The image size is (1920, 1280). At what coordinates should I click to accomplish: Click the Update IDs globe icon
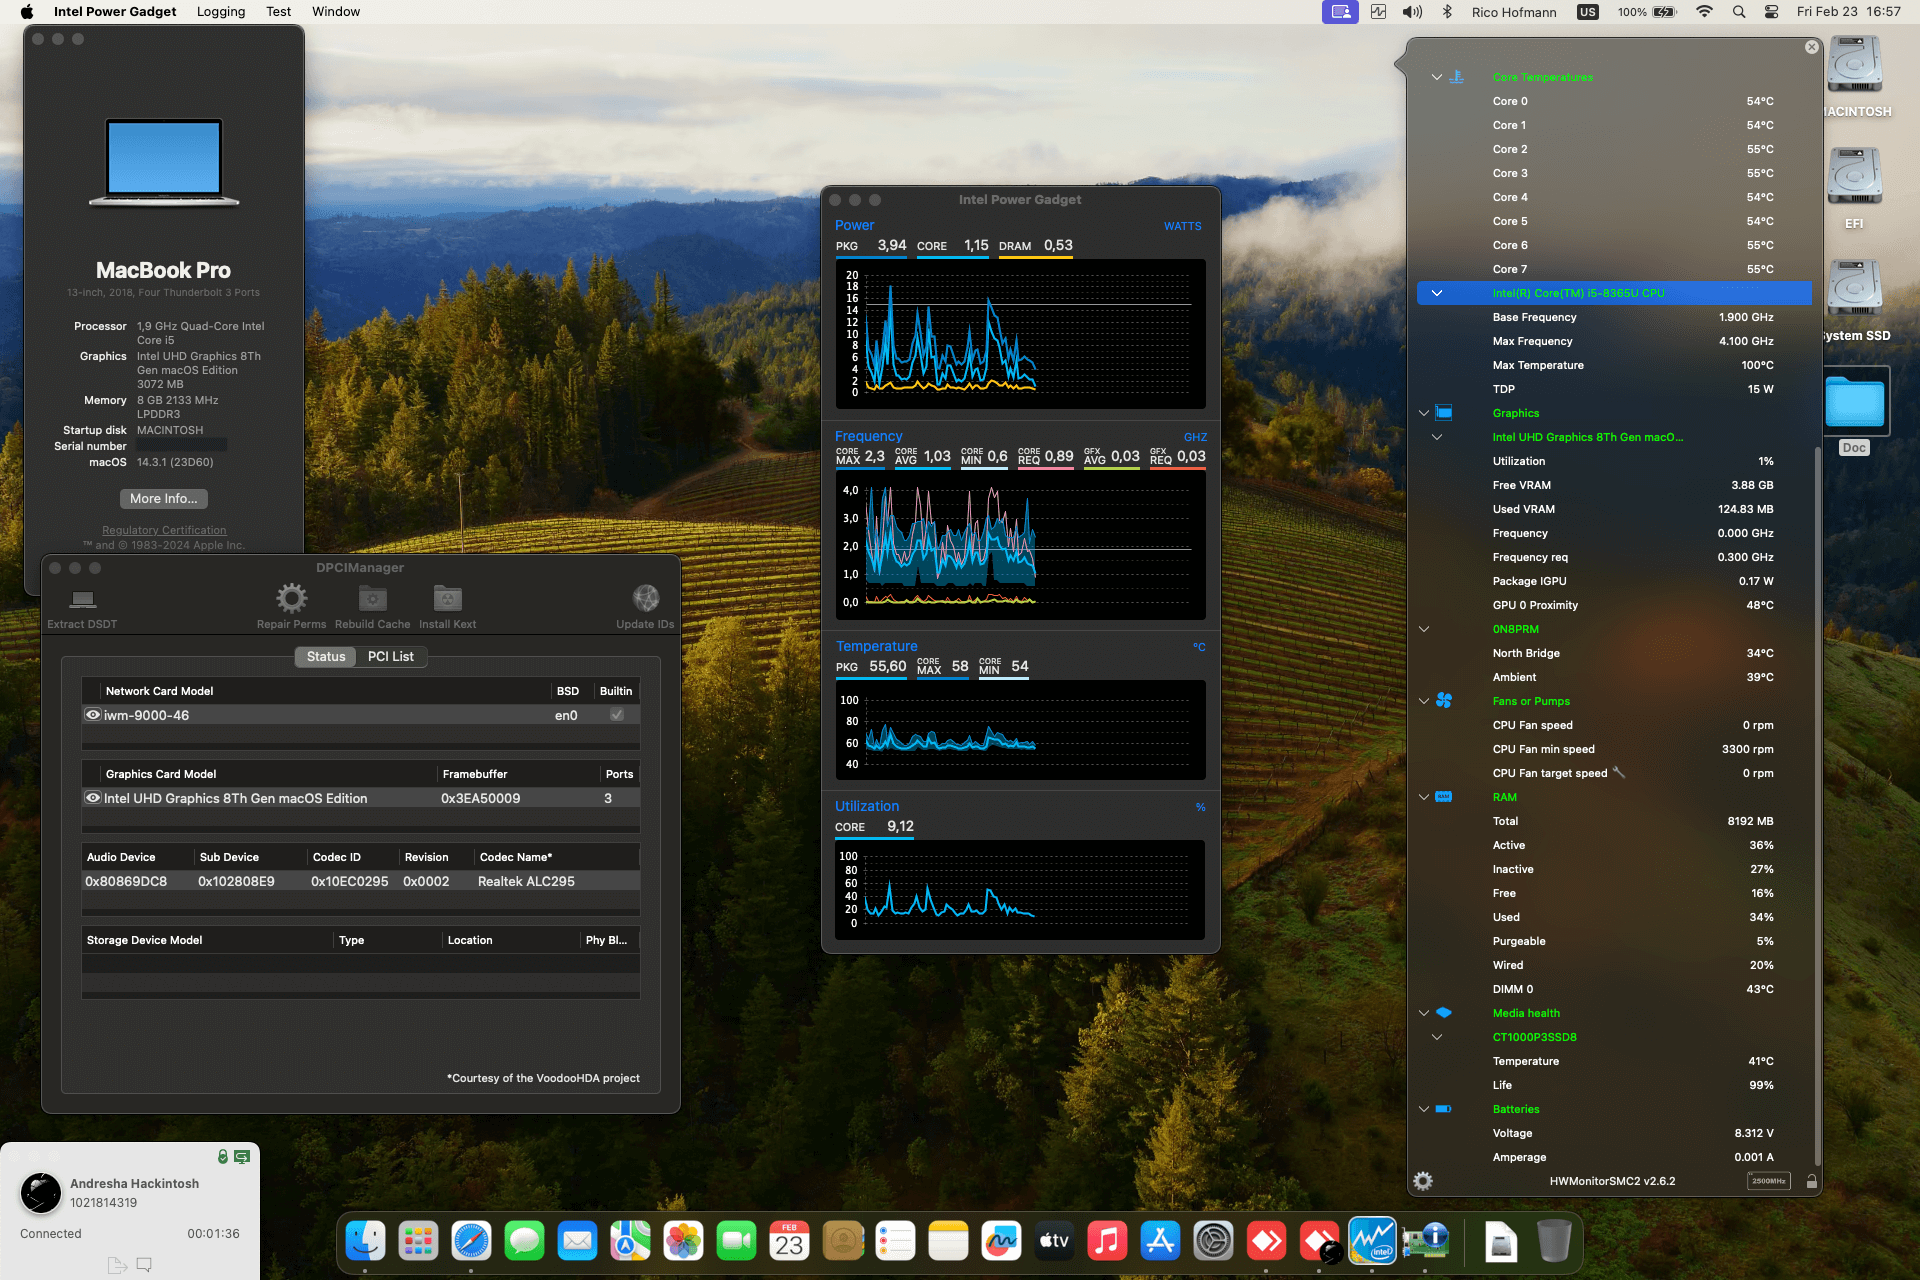coord(645,600)
